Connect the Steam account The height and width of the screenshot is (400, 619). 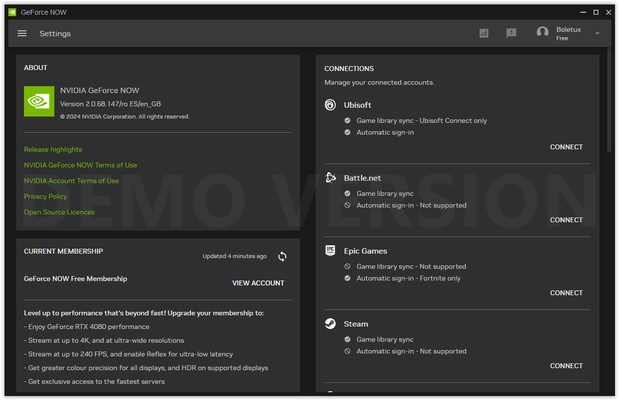tap(566, 366)
